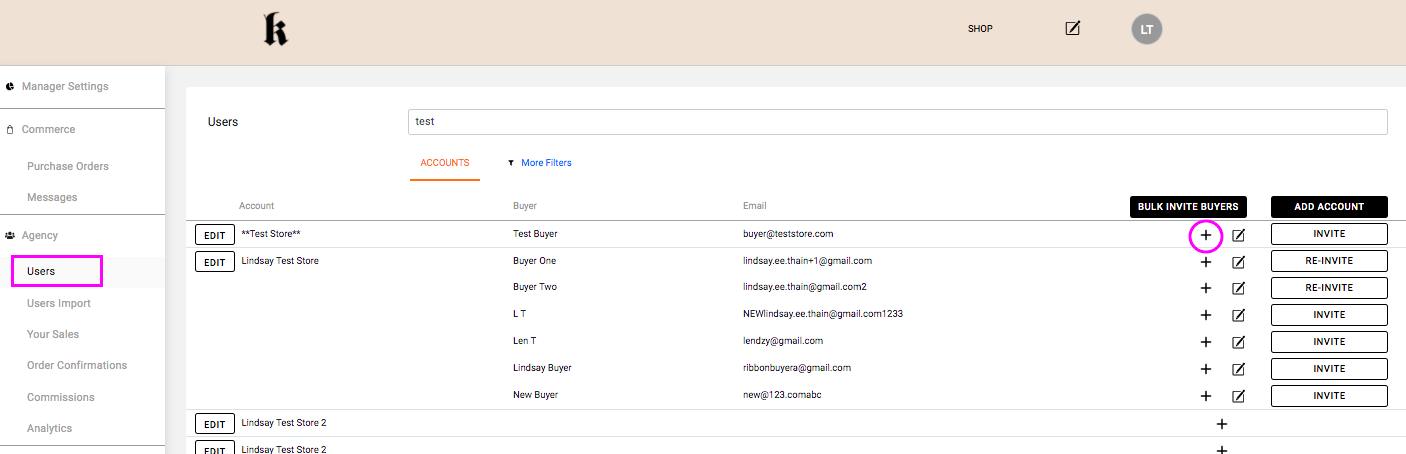This screenshot has width=1406, height=454.
Task: Open the compose note icon in header
Action: pyautogui.click(x=1073, y=29)
